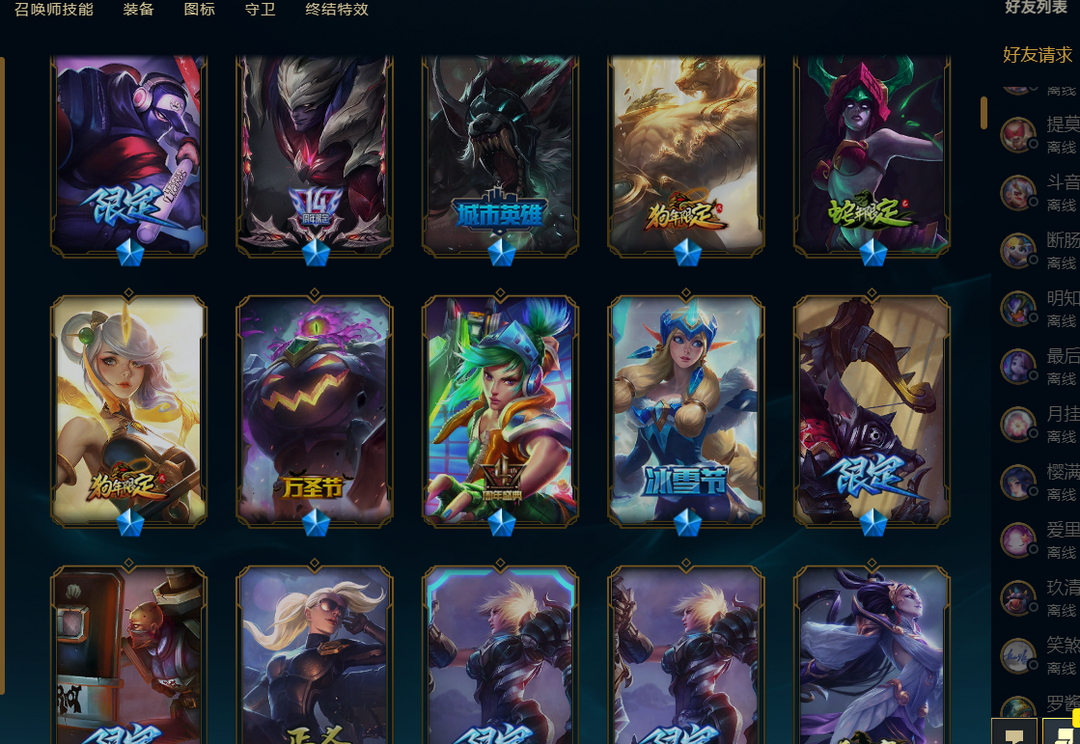Switch to the 装备 tab
This screenshot has height=744, width=1080.
pyautogui.click(x=138, y=10)
